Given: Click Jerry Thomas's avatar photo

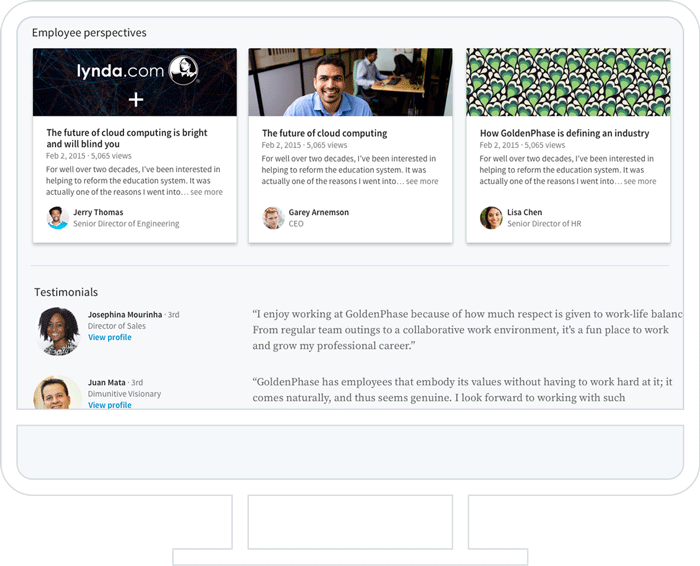Looking at the screenshot, I should tap(57, 218).
